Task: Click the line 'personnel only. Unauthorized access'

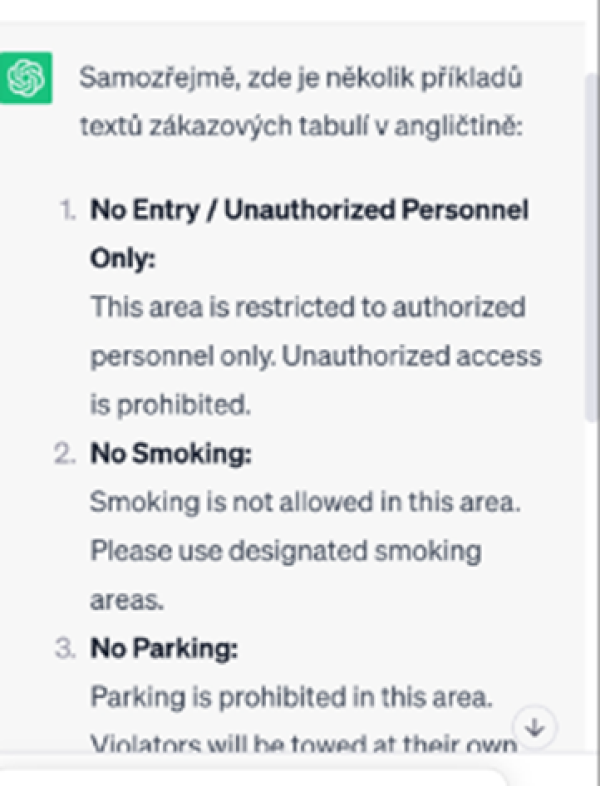Action: 316,356
